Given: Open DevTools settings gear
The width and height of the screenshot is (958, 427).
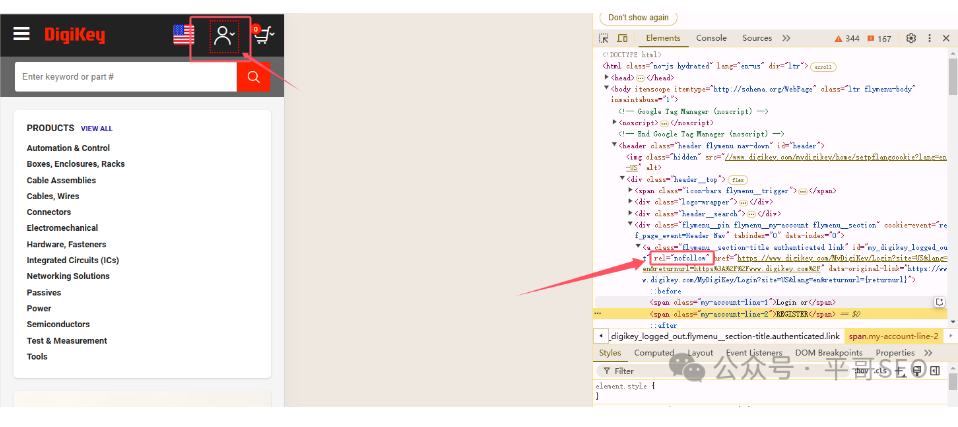Looking at the screenshot, I should [911, 38].
